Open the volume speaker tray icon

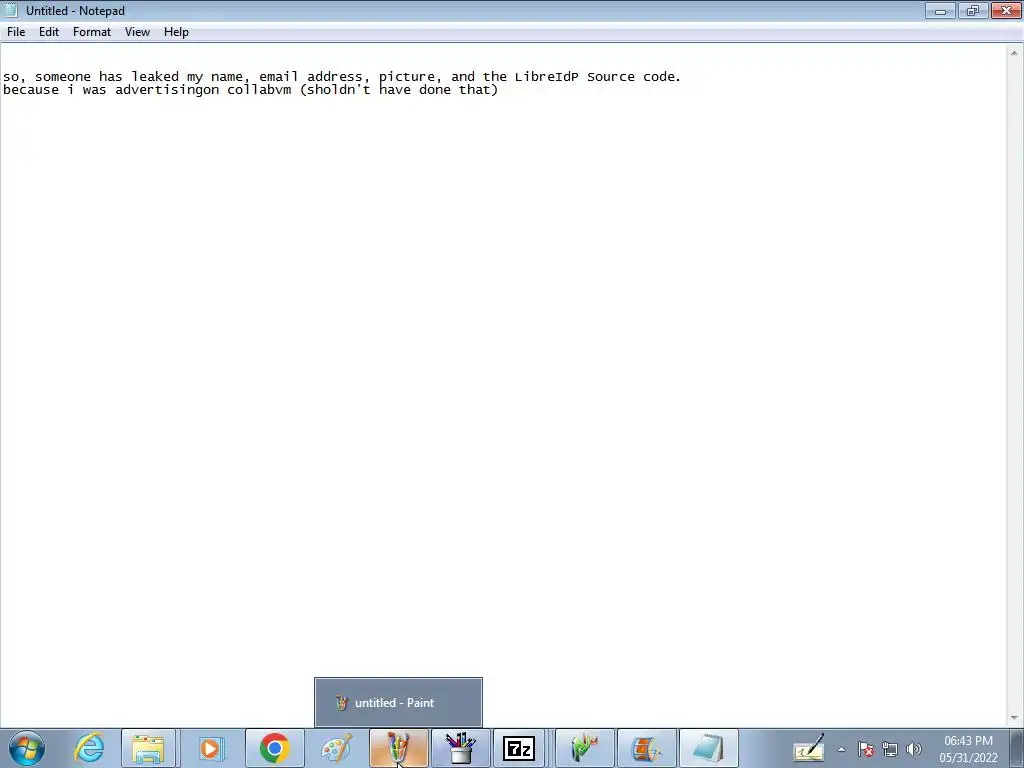(x=914, y=750)
